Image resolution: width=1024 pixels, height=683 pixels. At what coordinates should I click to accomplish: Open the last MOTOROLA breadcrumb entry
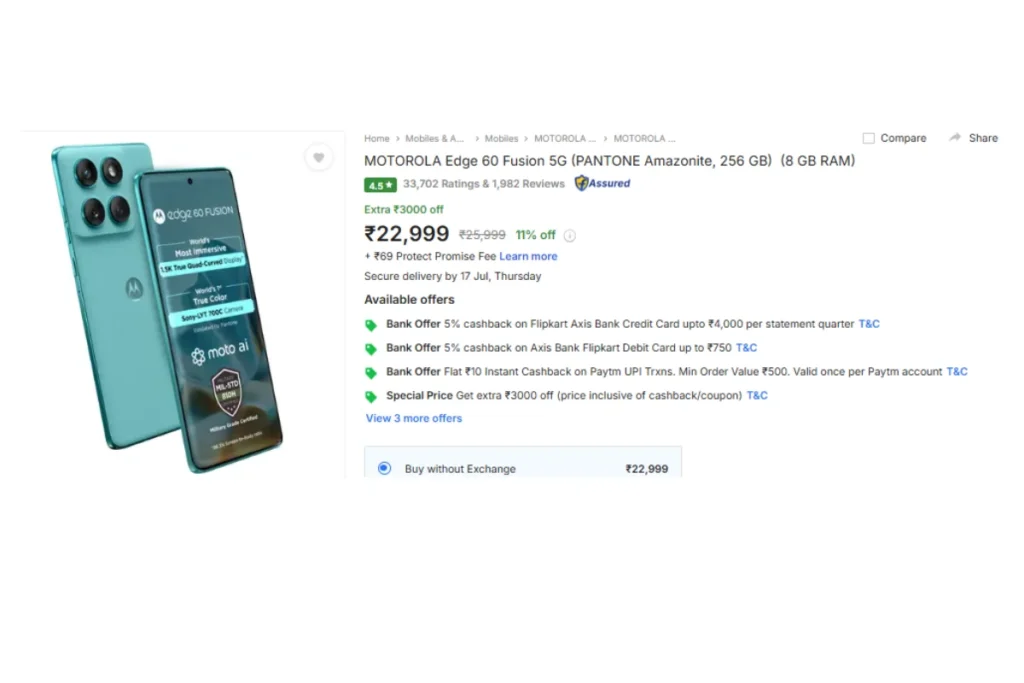[644, 138]
